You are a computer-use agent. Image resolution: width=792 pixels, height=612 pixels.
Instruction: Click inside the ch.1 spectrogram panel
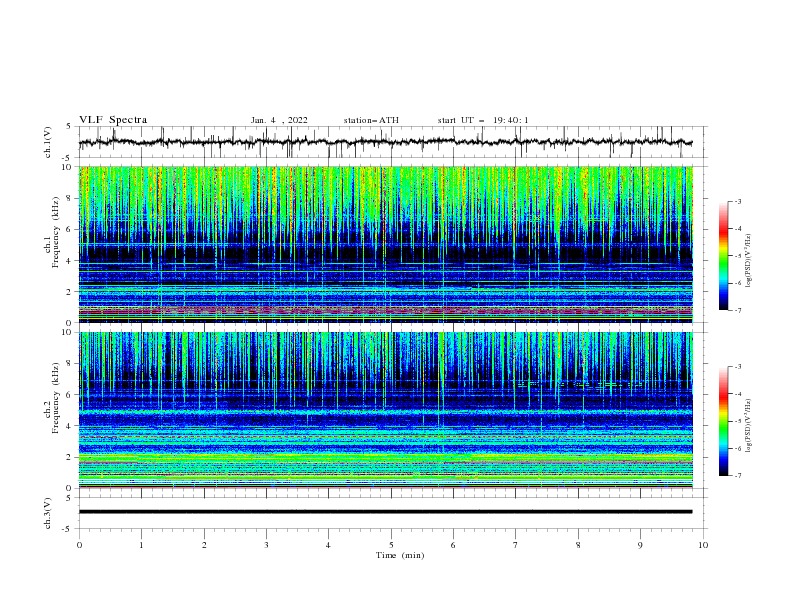click(x=385, y=244)
